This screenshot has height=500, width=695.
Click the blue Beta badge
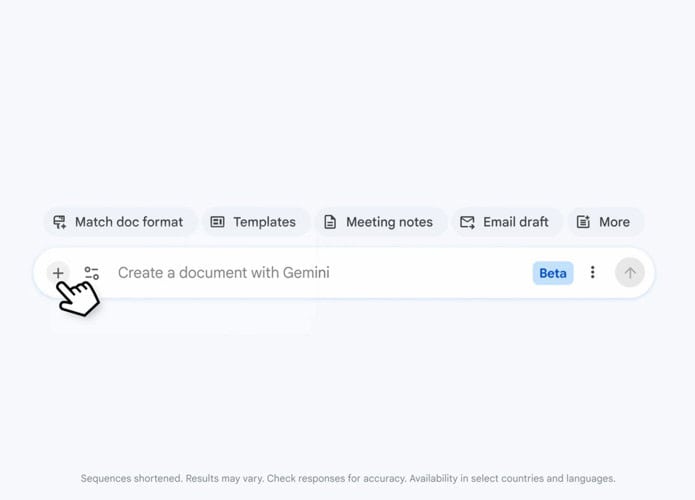pyautogui.click(x=553, y=273)
